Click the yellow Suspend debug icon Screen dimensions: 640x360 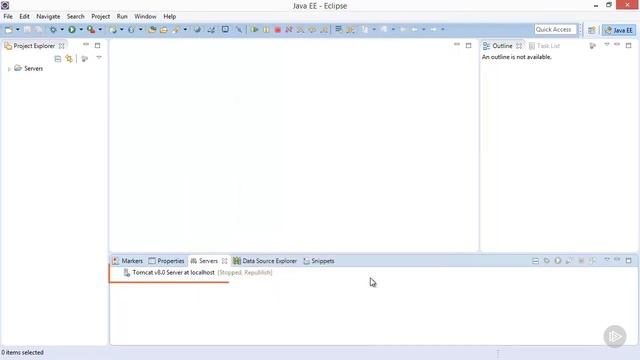(x=266, y=30)
